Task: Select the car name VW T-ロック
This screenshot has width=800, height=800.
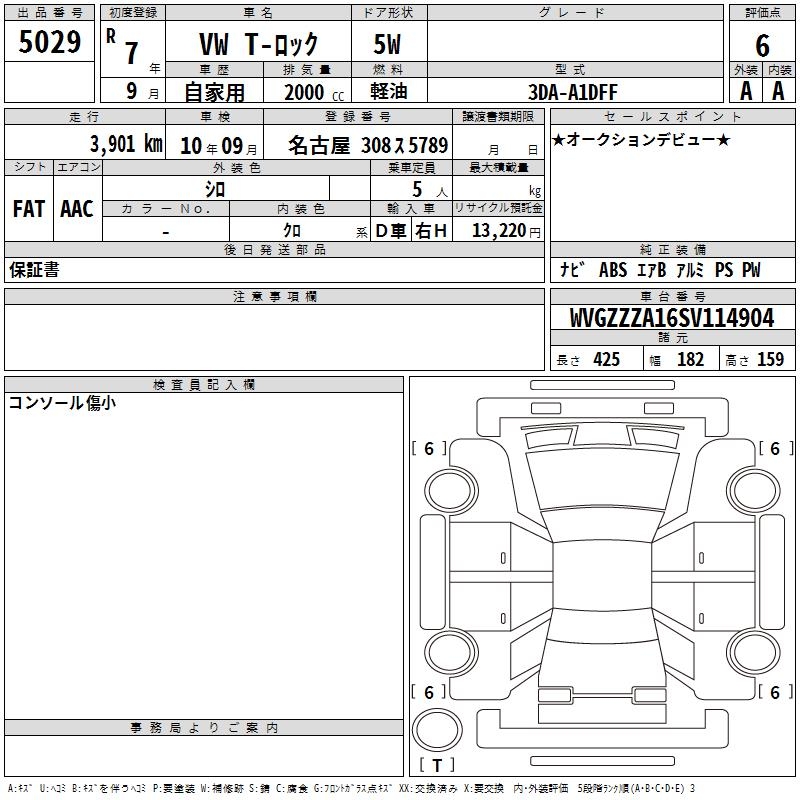Action: (258, 44)
